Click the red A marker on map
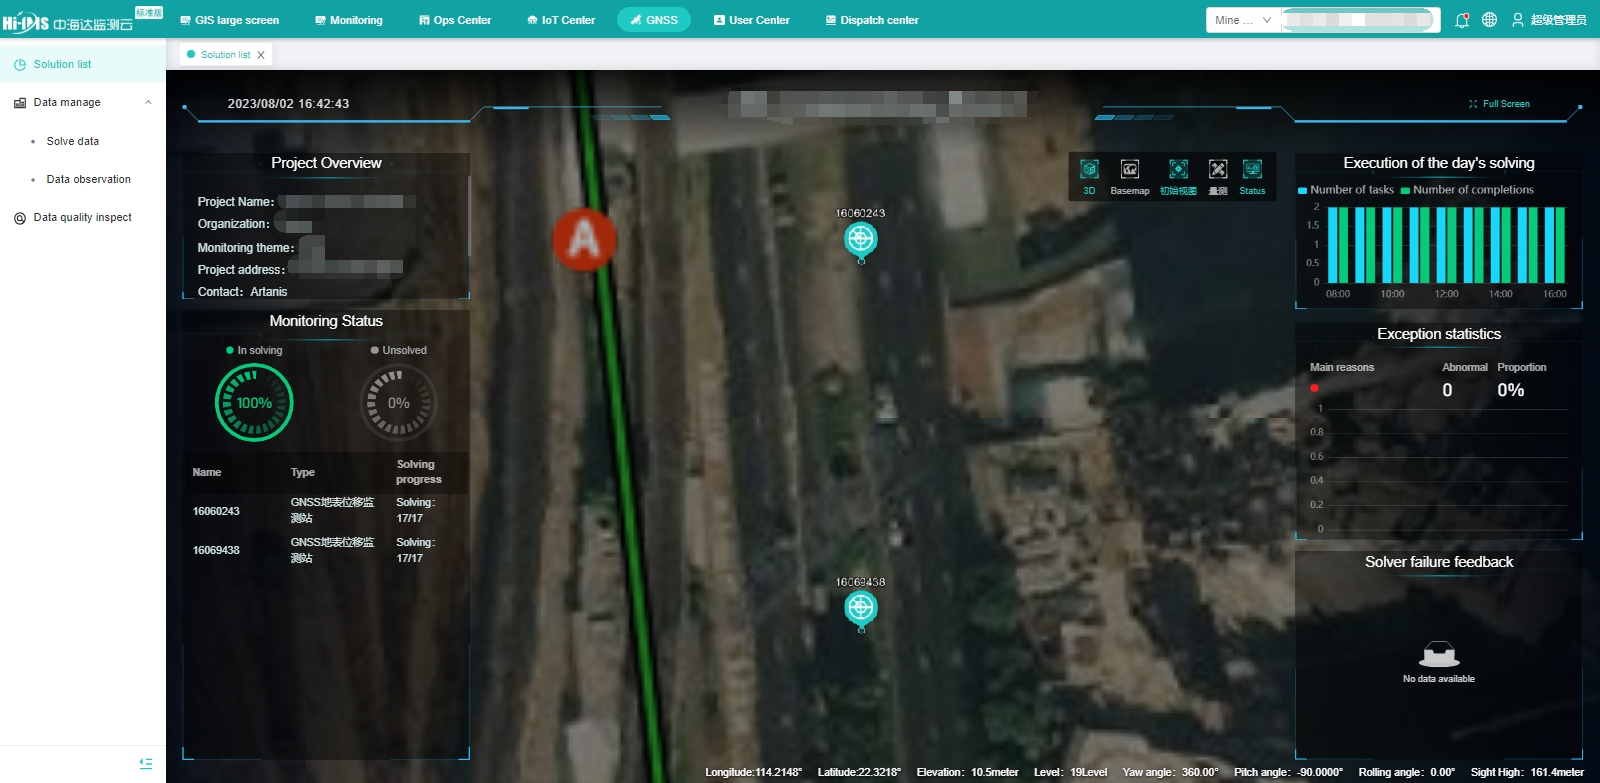Viewport: 1600px width, 783px height. [x=584, y=239]
